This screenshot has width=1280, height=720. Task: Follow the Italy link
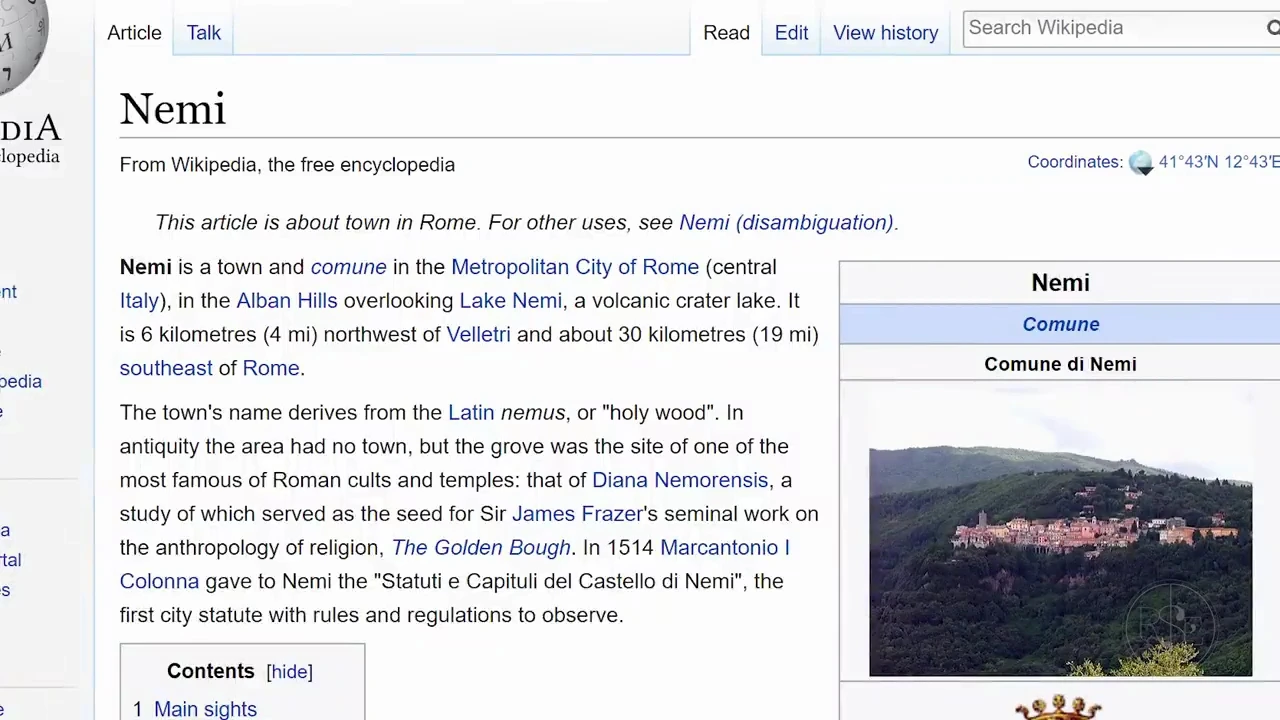point(139,301)
